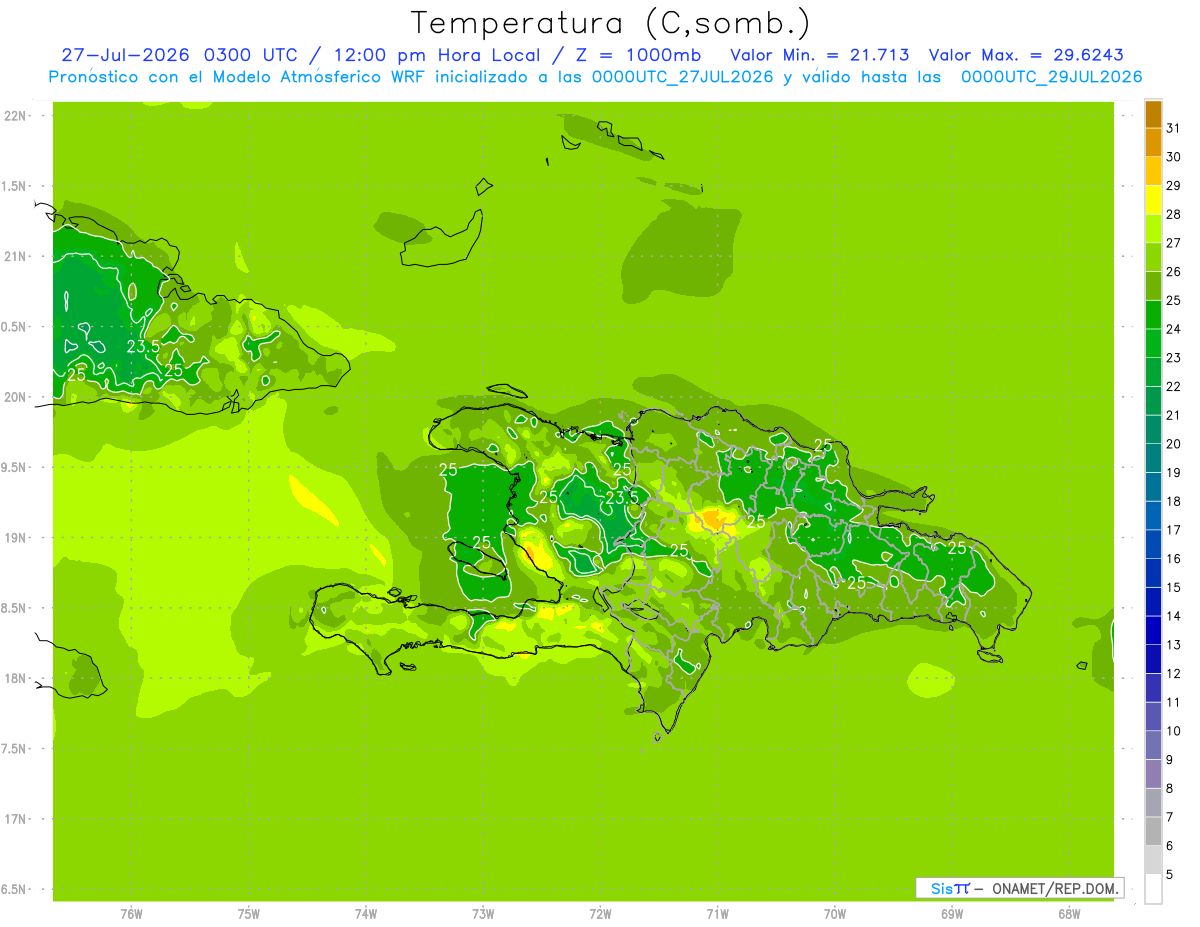1200x927 pixels.
Task: Click the legend swatch between 27 and 28
Action: [x=1153, y=229]
